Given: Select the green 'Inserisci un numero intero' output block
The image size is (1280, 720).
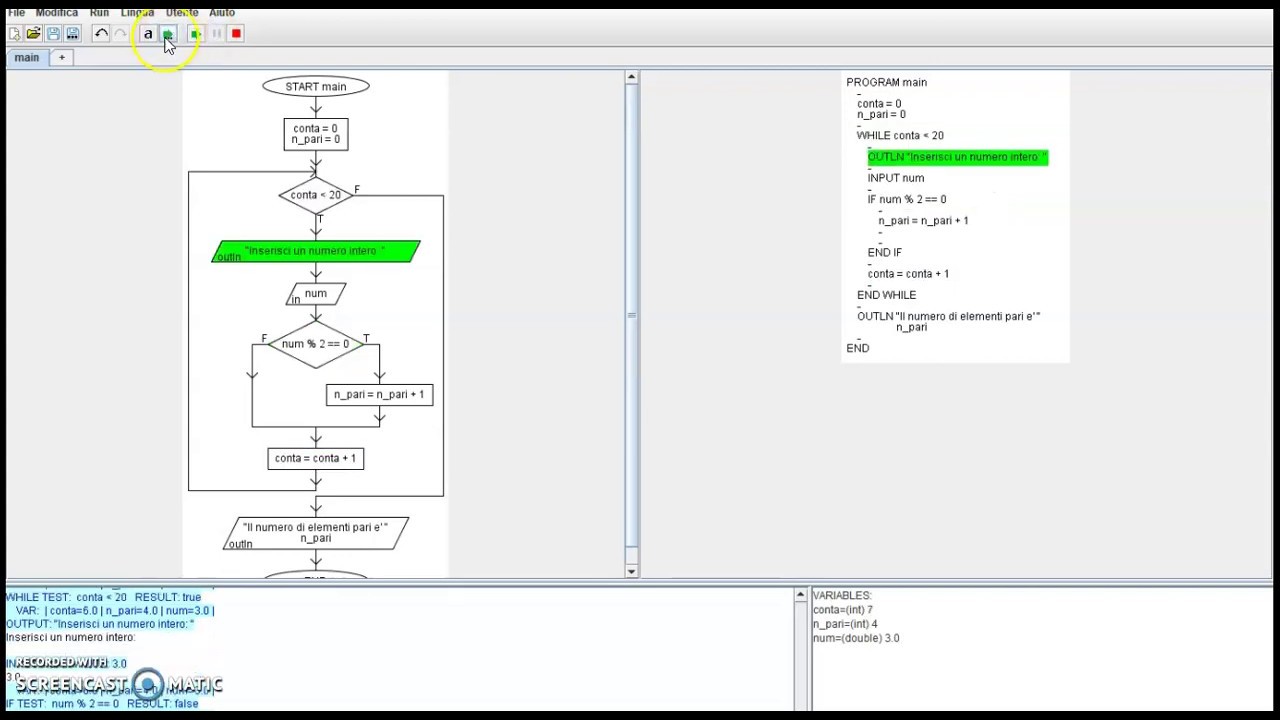Looking at the screenshot, I should click(x=316, y=251).
